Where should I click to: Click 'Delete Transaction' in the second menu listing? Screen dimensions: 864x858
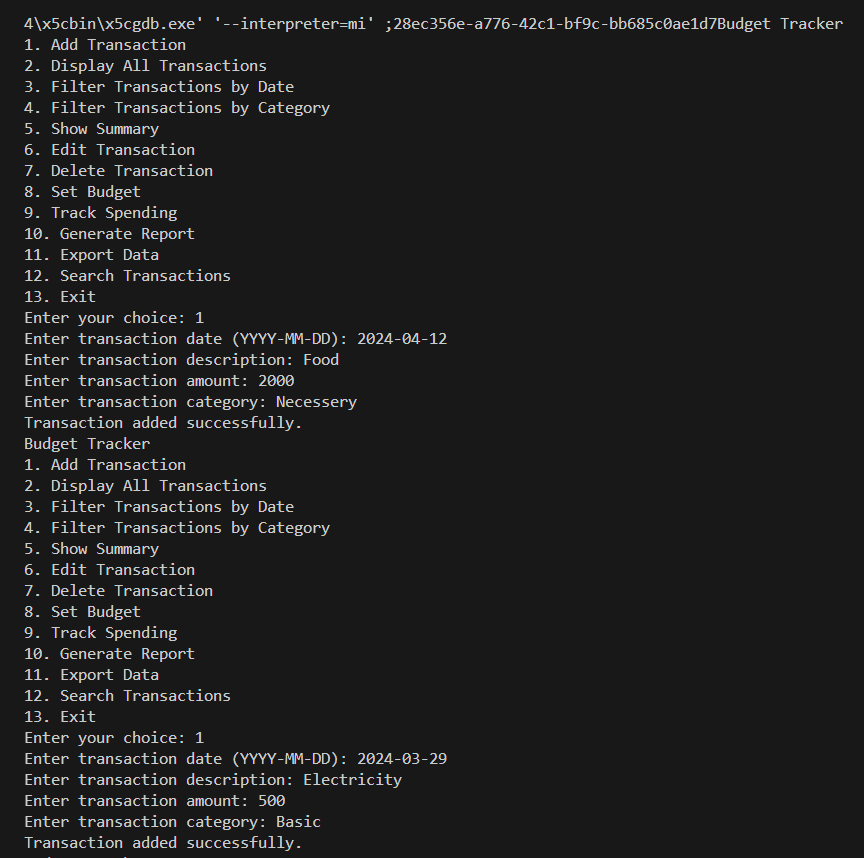click(x=132, y=591)
